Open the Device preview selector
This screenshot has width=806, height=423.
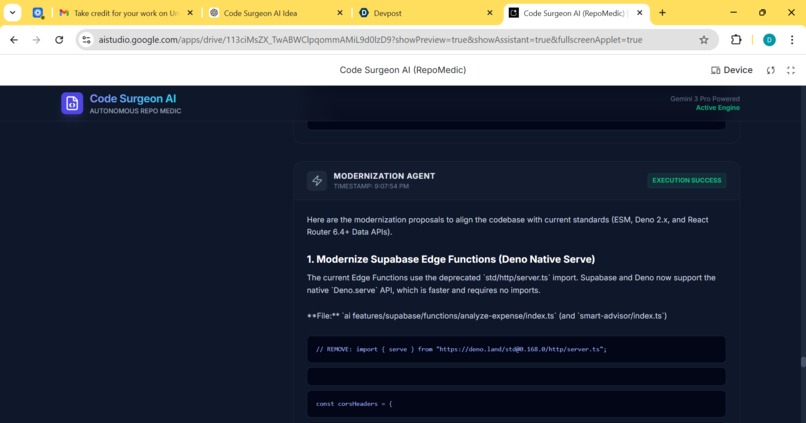click(x=731, y=70)
